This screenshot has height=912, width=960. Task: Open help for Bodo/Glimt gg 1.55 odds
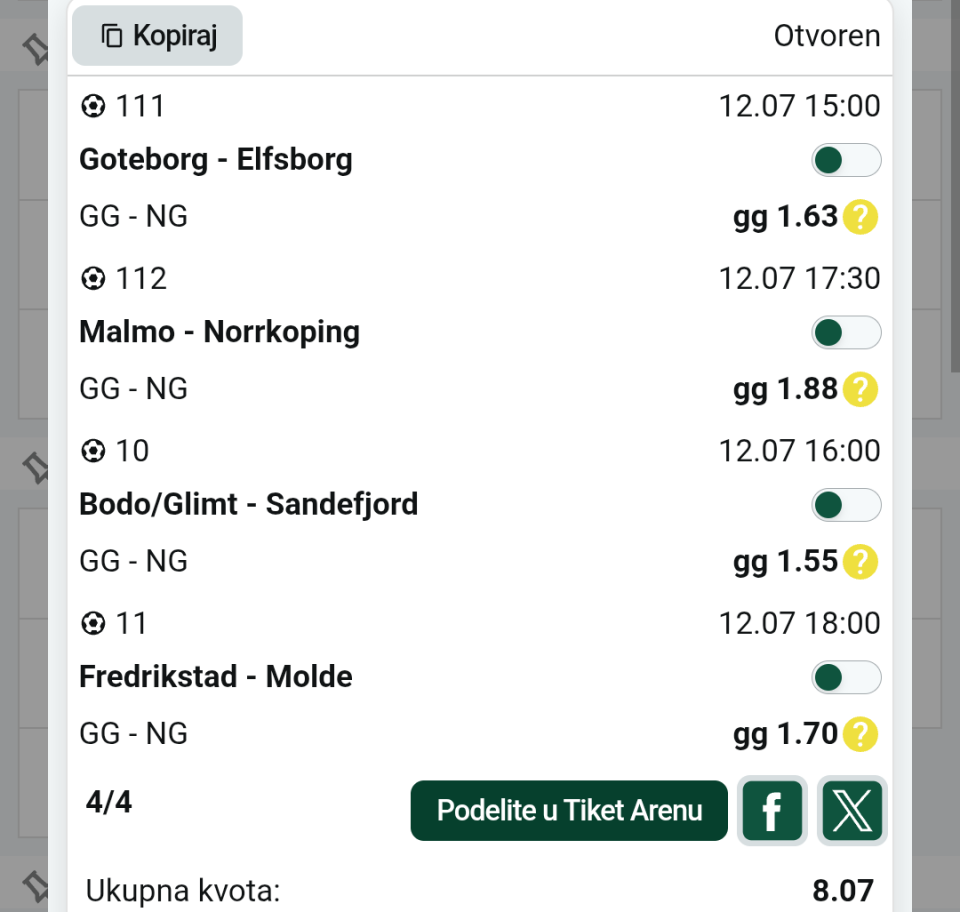tap(860, 561)
